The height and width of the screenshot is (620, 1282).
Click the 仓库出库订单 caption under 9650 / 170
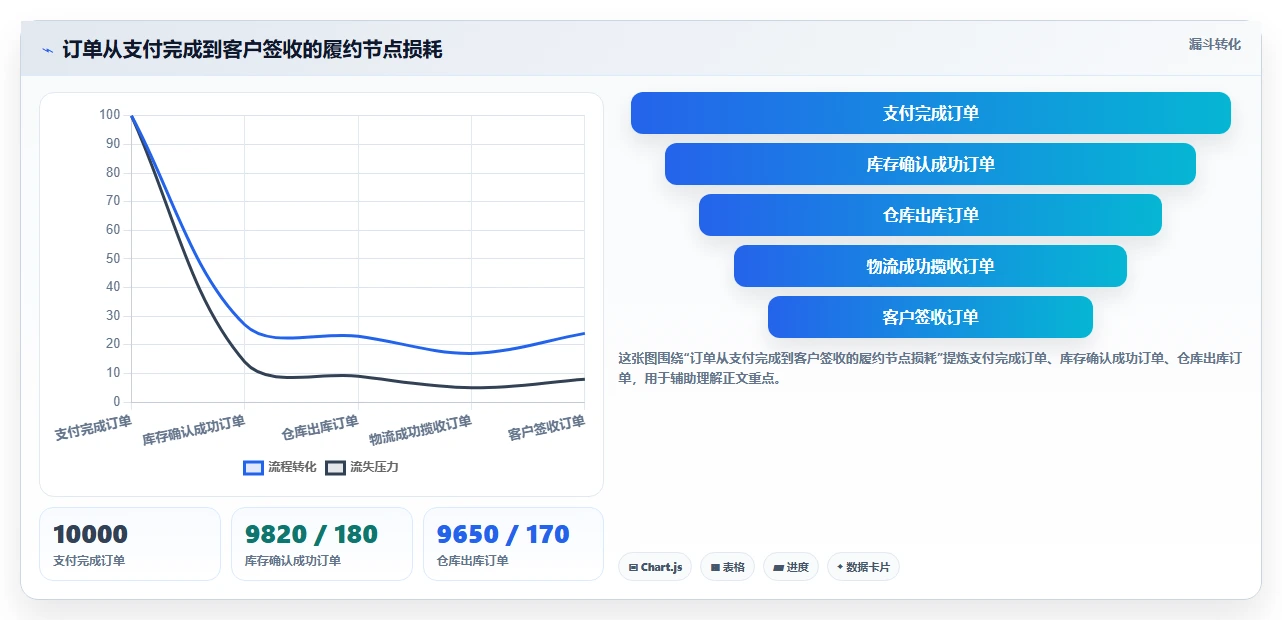pyautogui.click(x=473, y=561)
